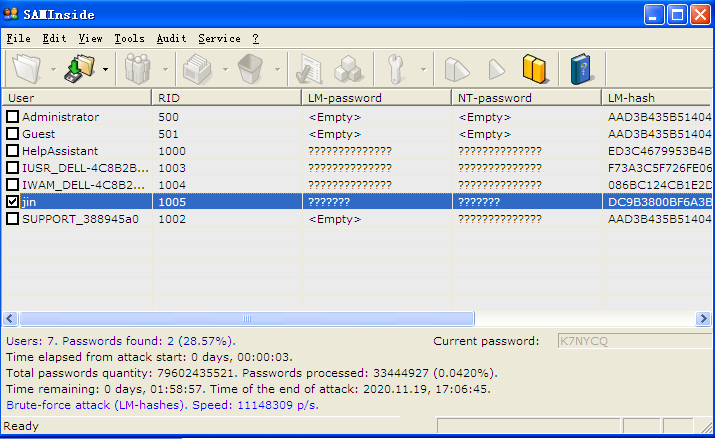Open dropdown arrow beside export papers icon

point(225,70)
